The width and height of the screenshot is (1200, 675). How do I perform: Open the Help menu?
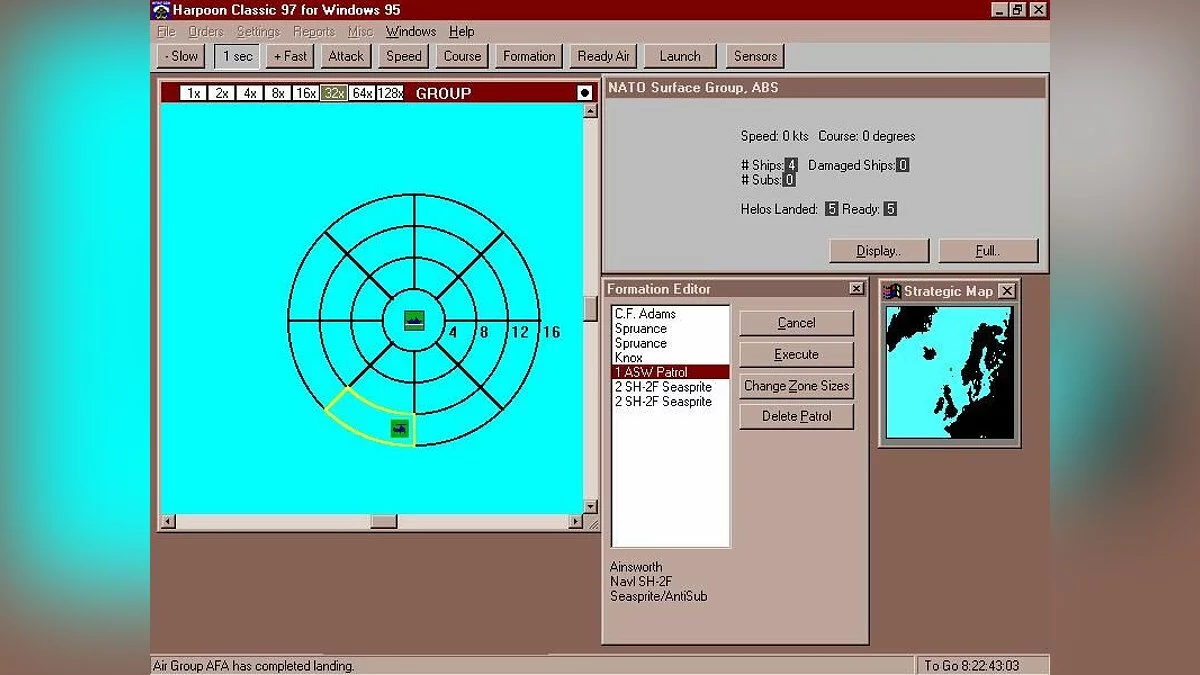462,32
